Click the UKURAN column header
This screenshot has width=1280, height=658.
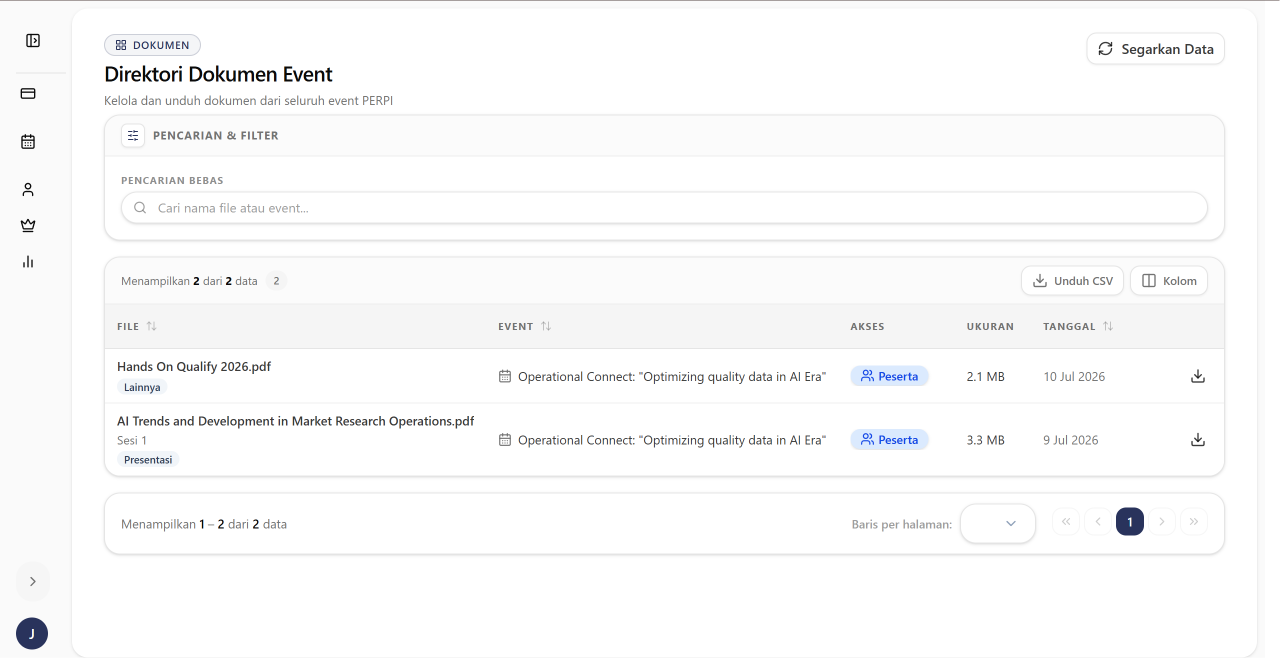click(990, 326)
